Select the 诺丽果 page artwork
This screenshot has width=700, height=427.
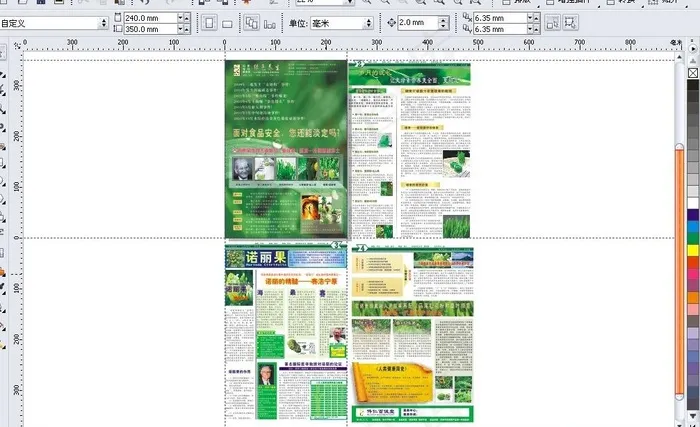coord(285,330)
